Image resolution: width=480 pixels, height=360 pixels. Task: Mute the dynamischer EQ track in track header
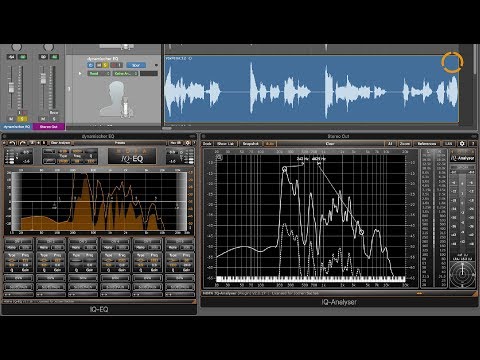tap(99, 65)
